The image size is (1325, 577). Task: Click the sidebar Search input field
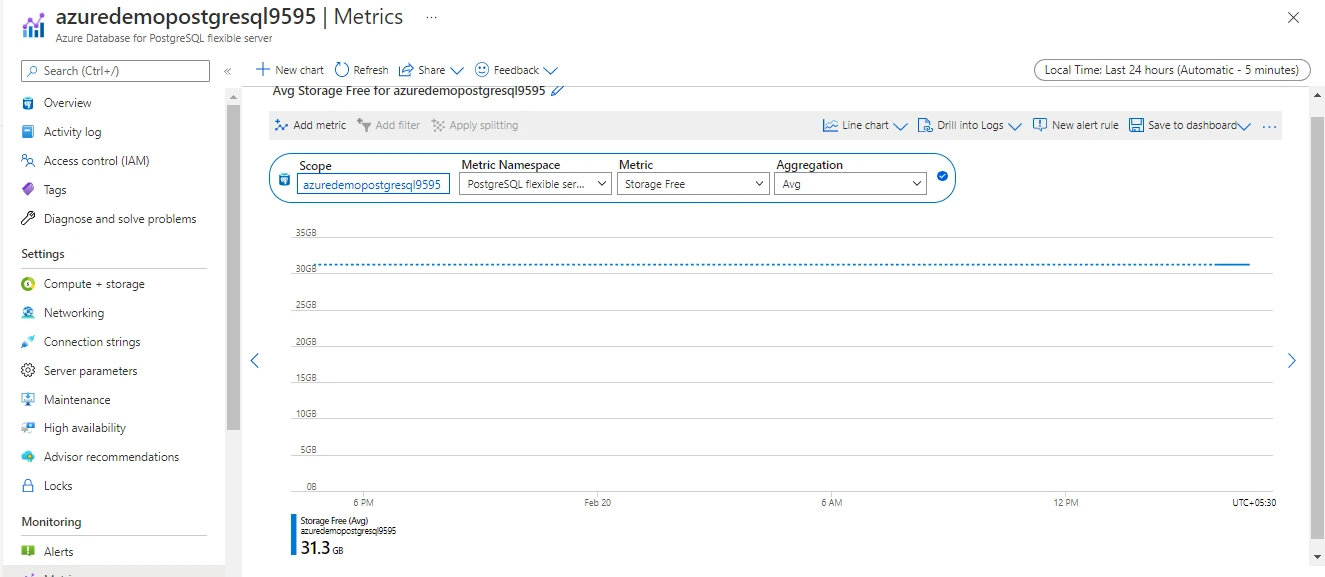pos(115,71)
